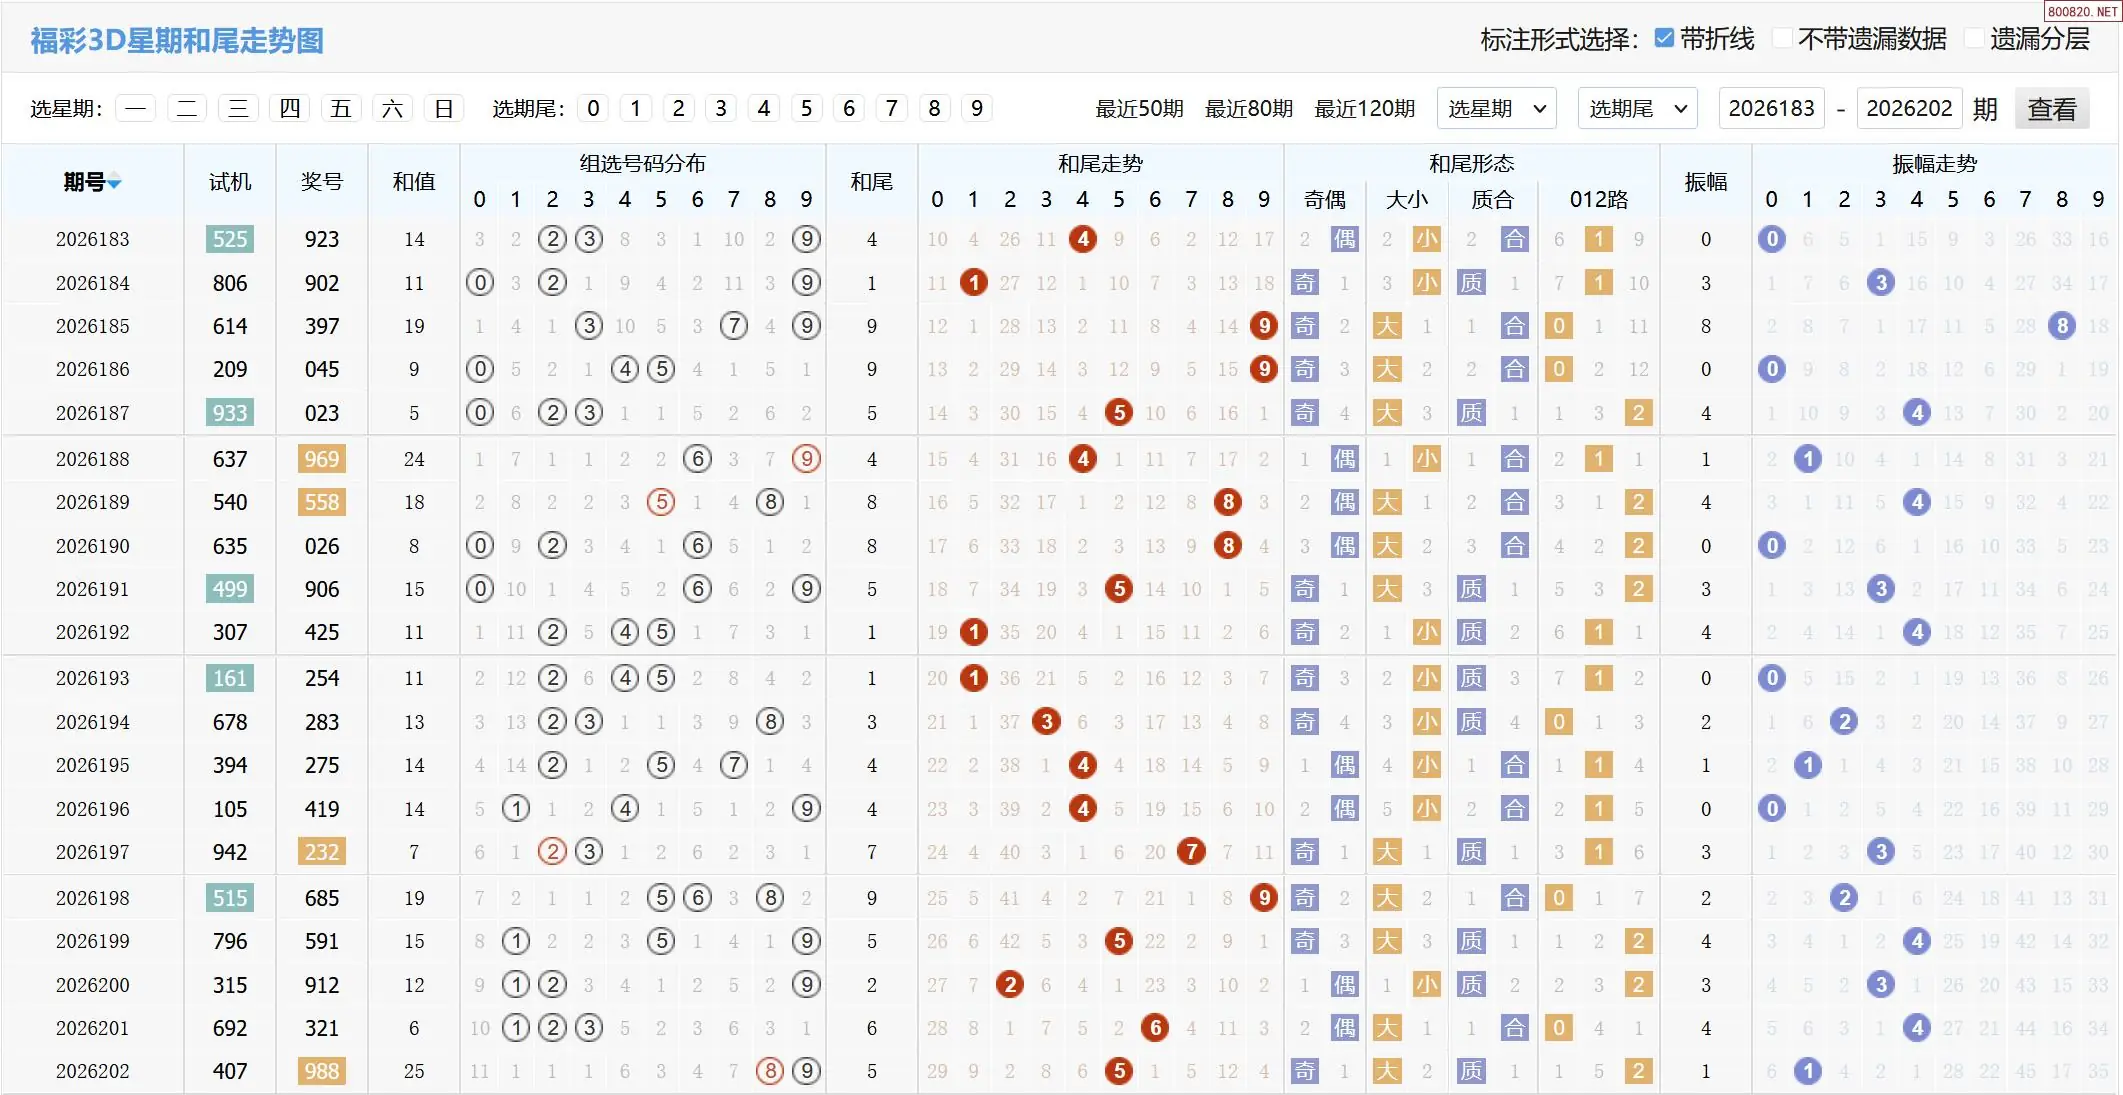Open the 选星期 dropdown

[1497, 108]
